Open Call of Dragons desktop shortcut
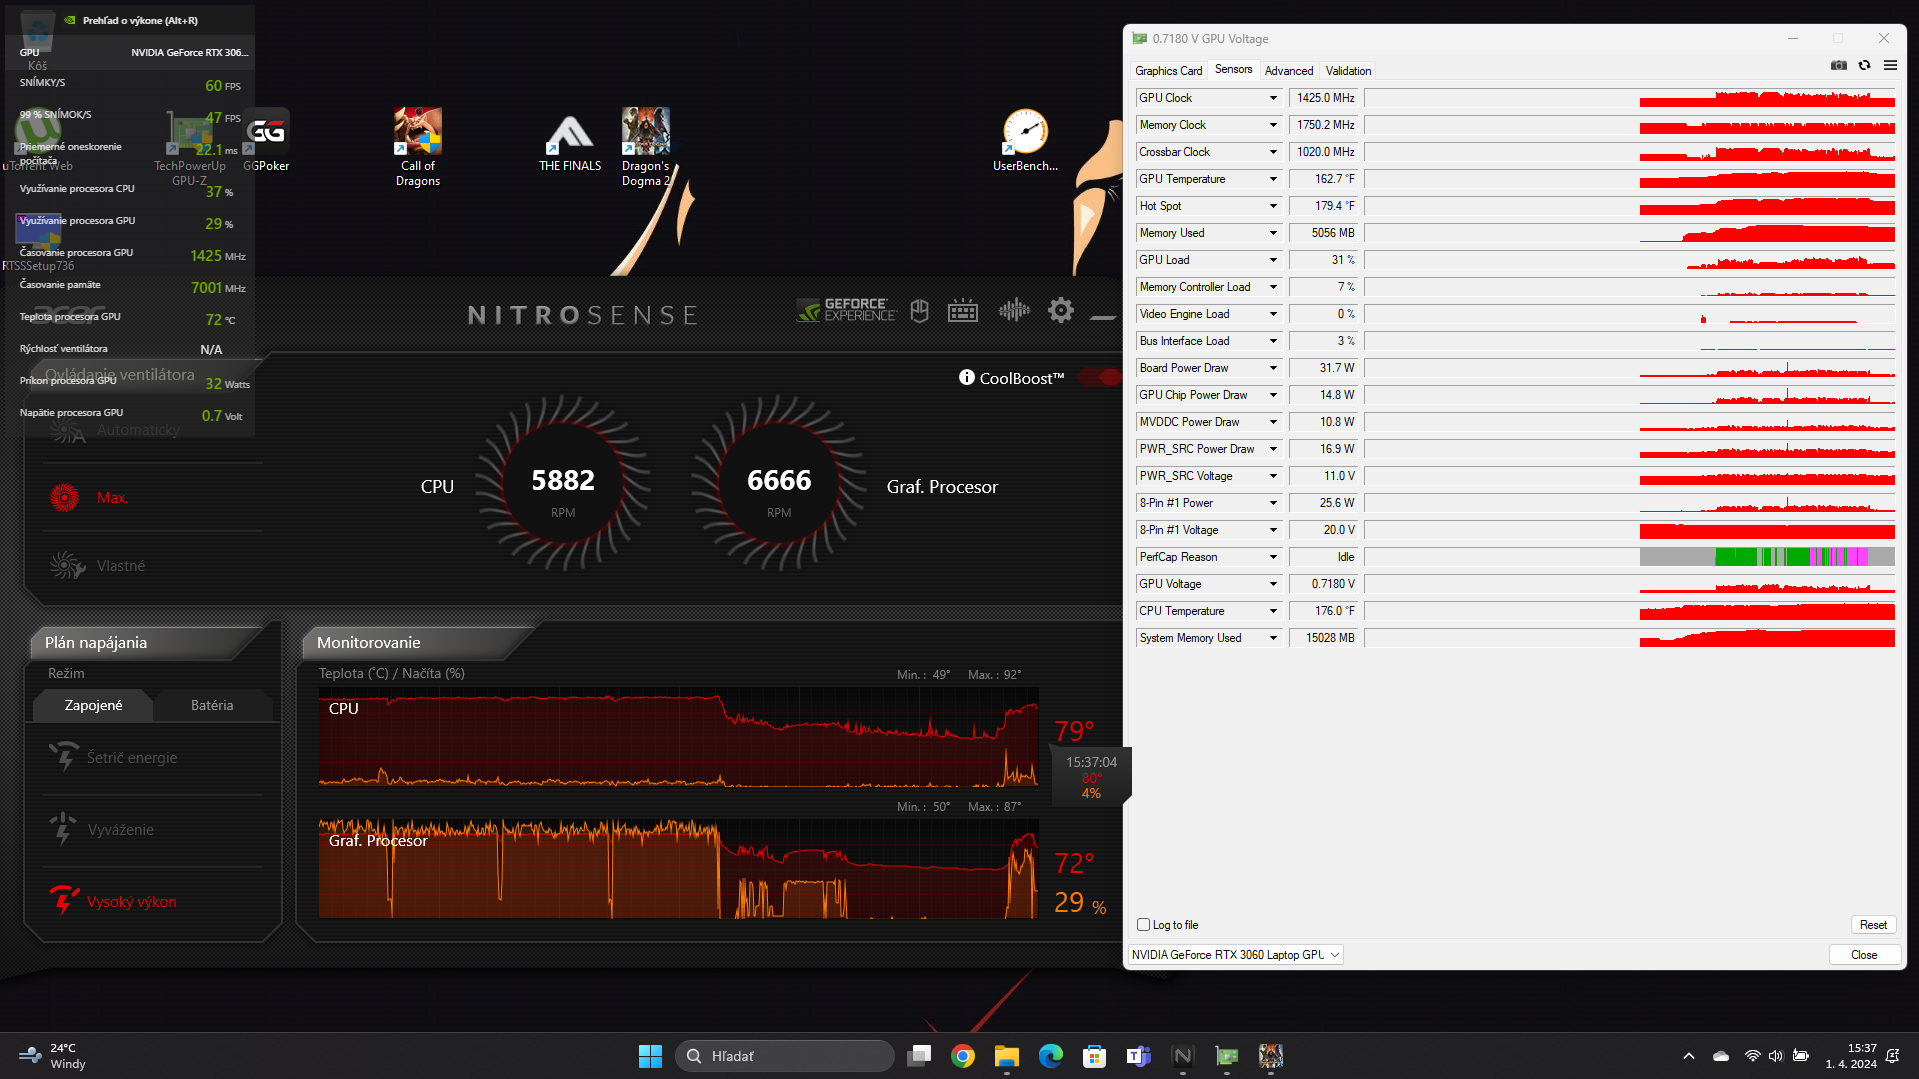 pos(418,147)
